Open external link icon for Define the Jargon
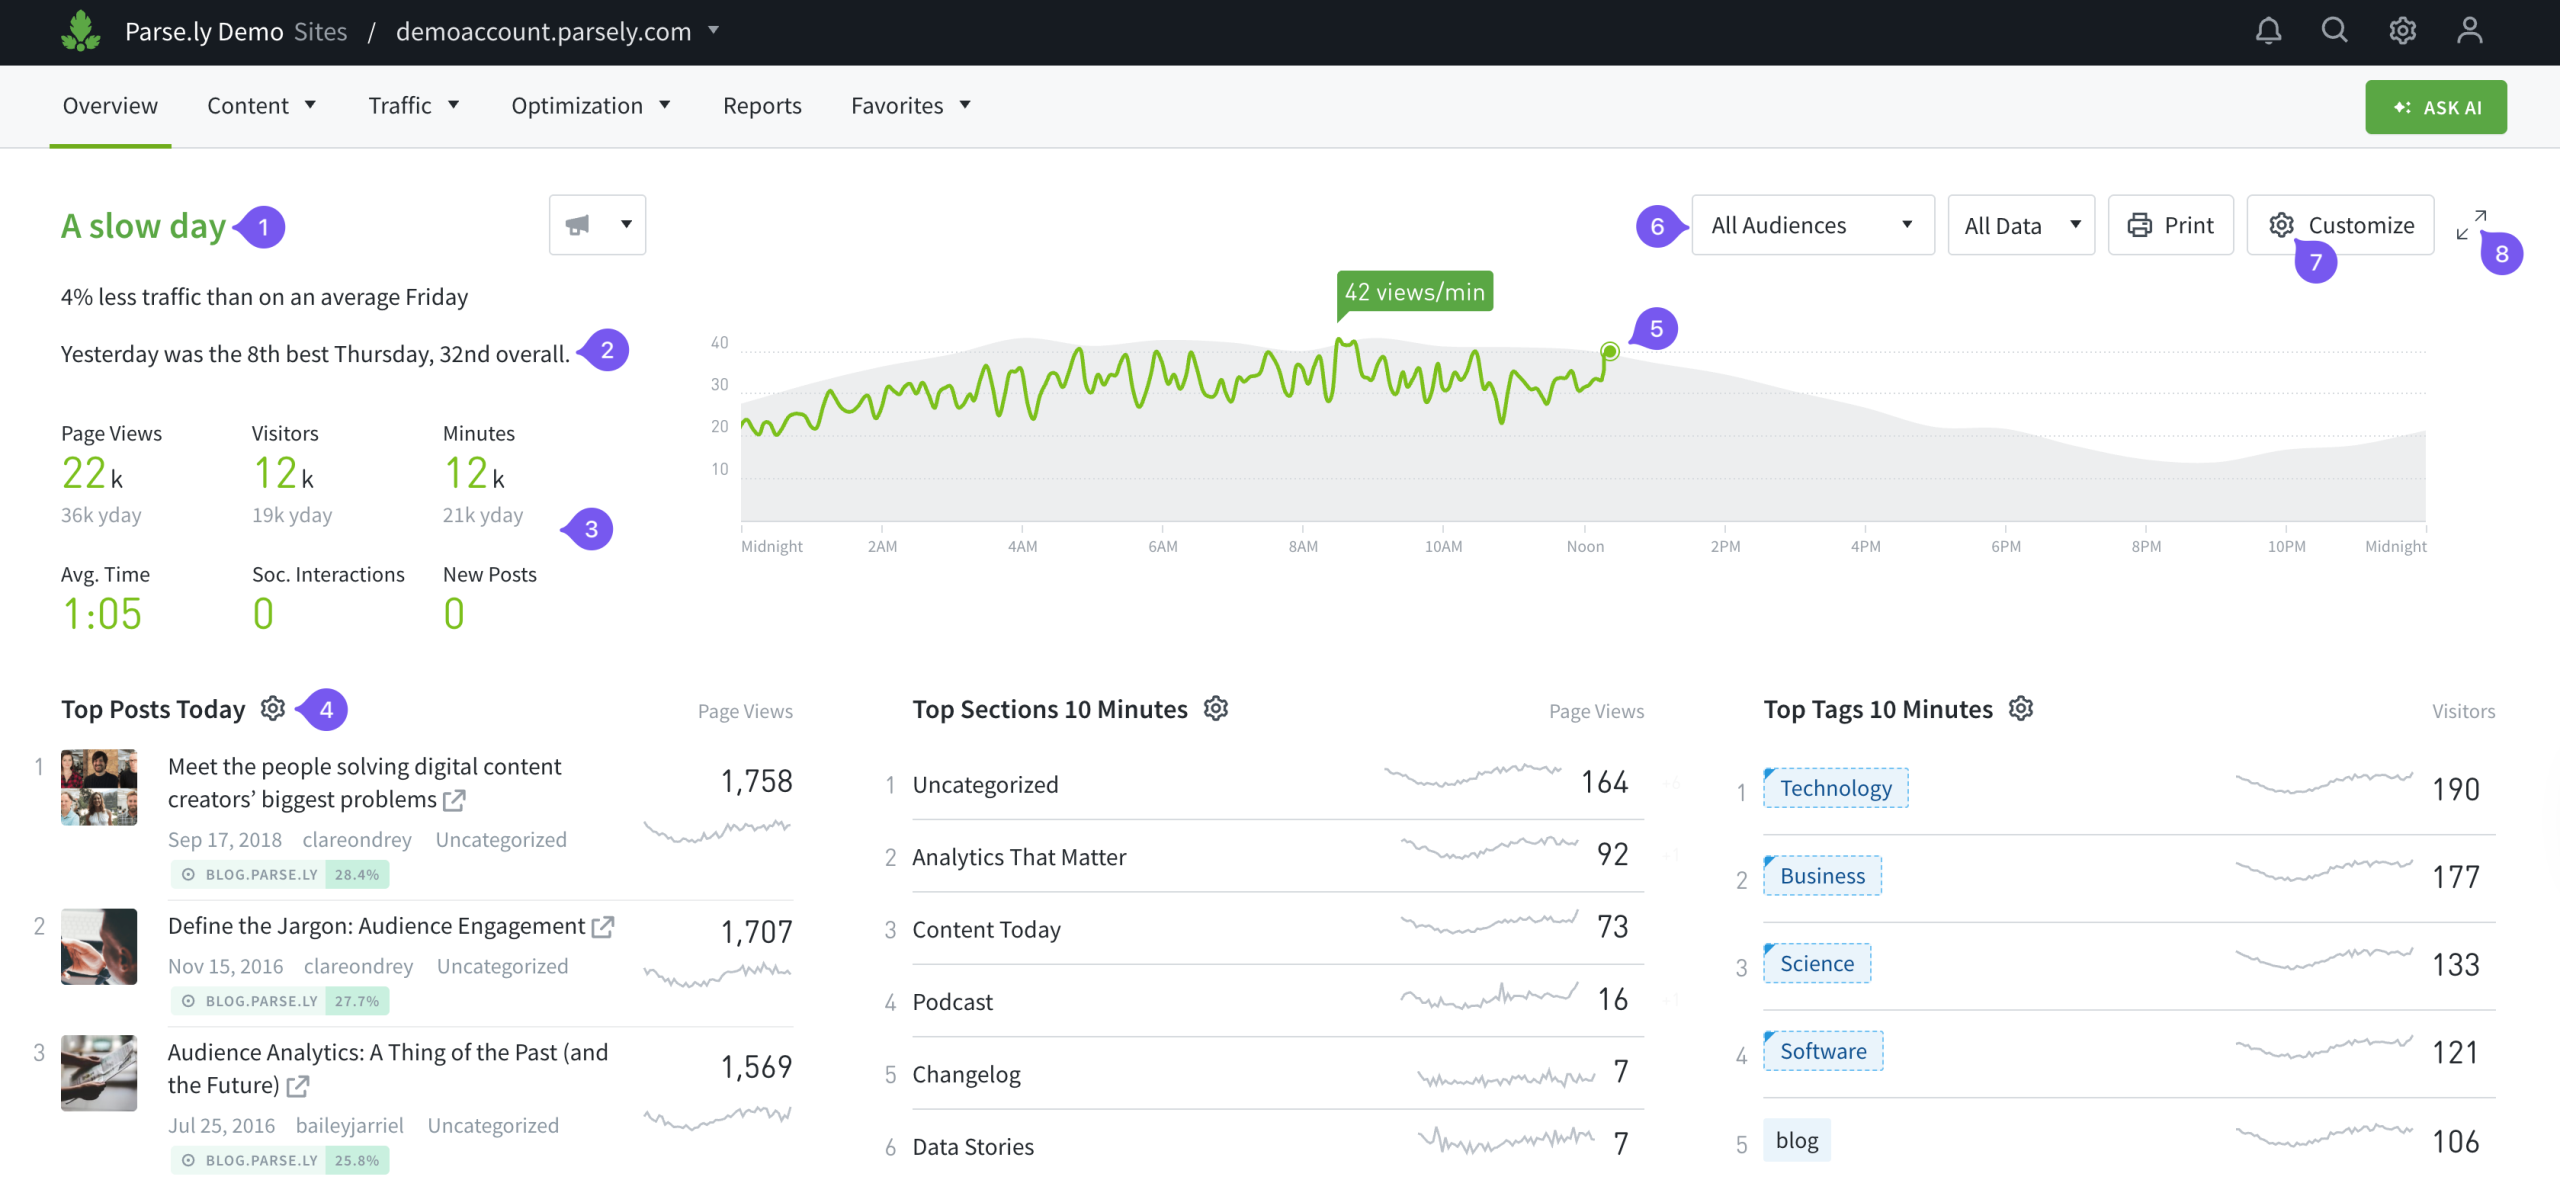Image resolution: width=2560 pixels, height=1180 pixels. pyautogui.click(x=602, y=927)
